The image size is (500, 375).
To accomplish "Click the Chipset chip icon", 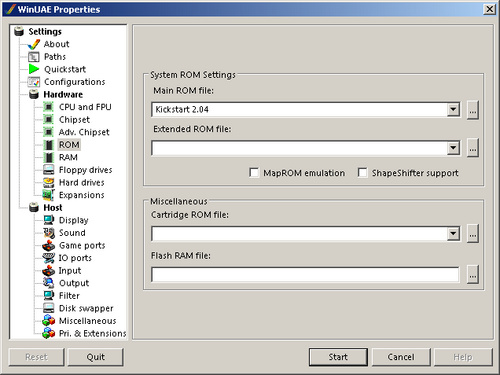I will click(49, 119).
